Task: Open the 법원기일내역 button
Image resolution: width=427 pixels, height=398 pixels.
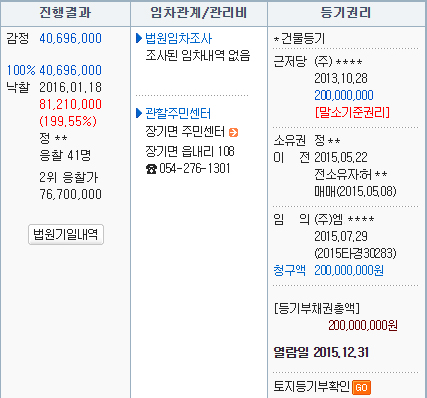Action: click(x=66, y=235)
